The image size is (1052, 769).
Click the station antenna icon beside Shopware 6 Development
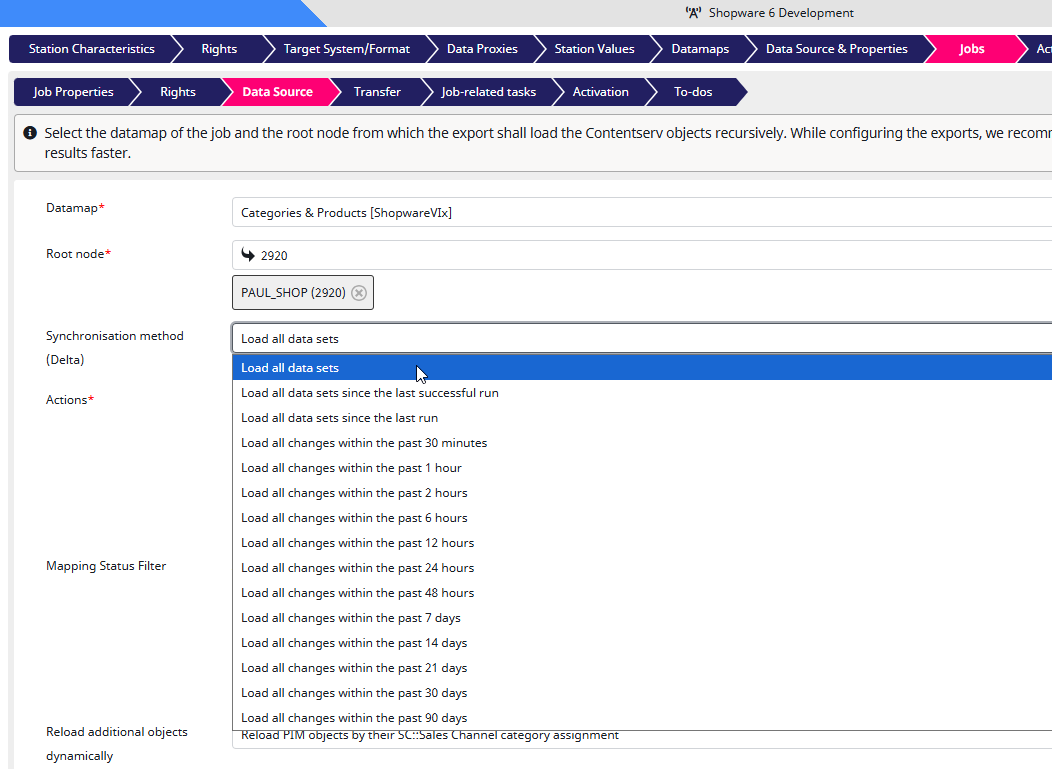pyautogui.click(x=693, y=13)
